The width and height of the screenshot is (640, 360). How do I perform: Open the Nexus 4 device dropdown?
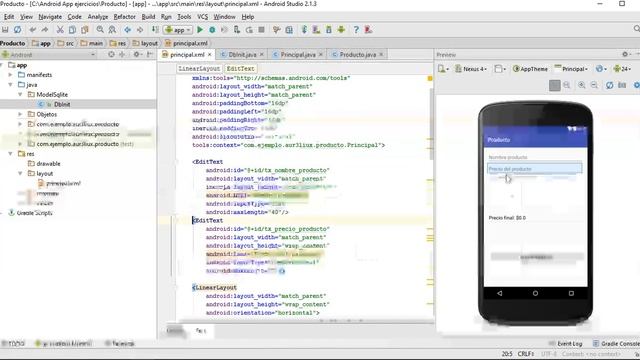click(471, 69)
